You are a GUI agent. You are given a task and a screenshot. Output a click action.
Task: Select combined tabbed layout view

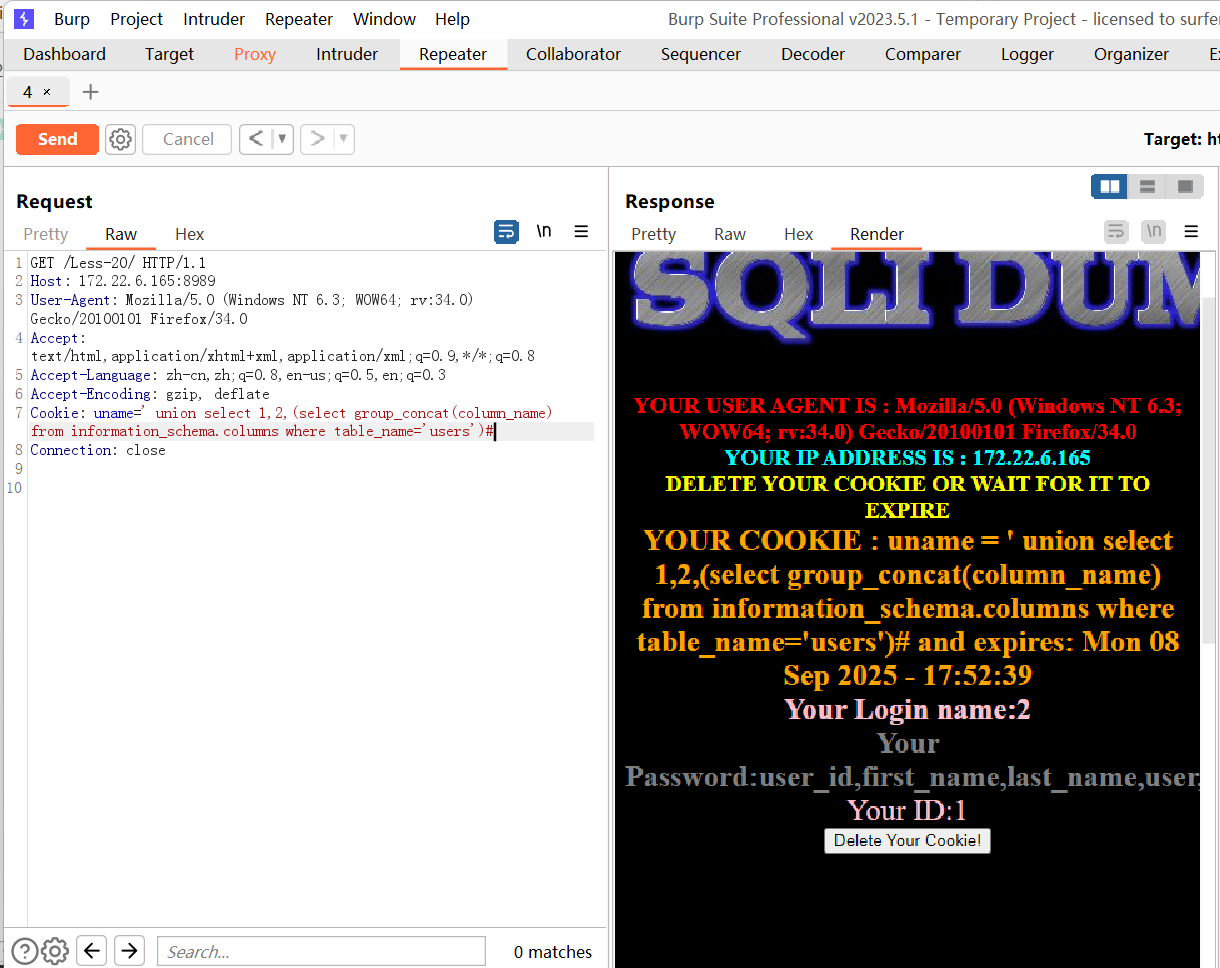coord(1185,186)
